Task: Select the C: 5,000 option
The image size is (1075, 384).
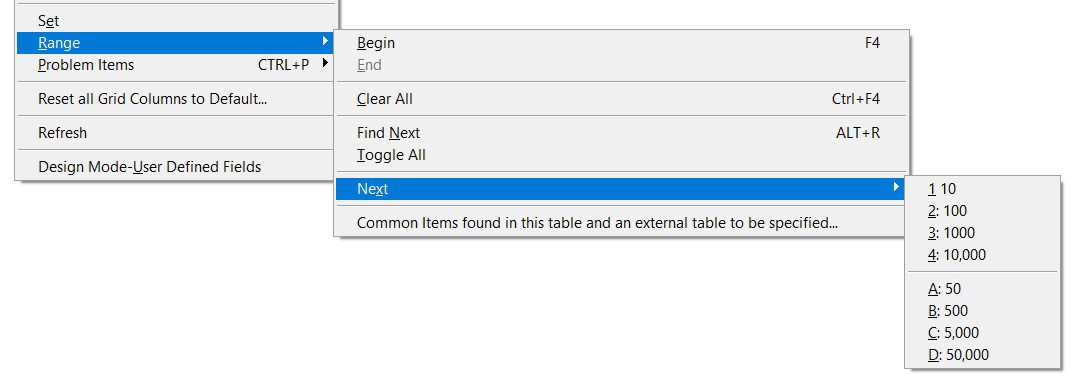Action: [982, 333]
